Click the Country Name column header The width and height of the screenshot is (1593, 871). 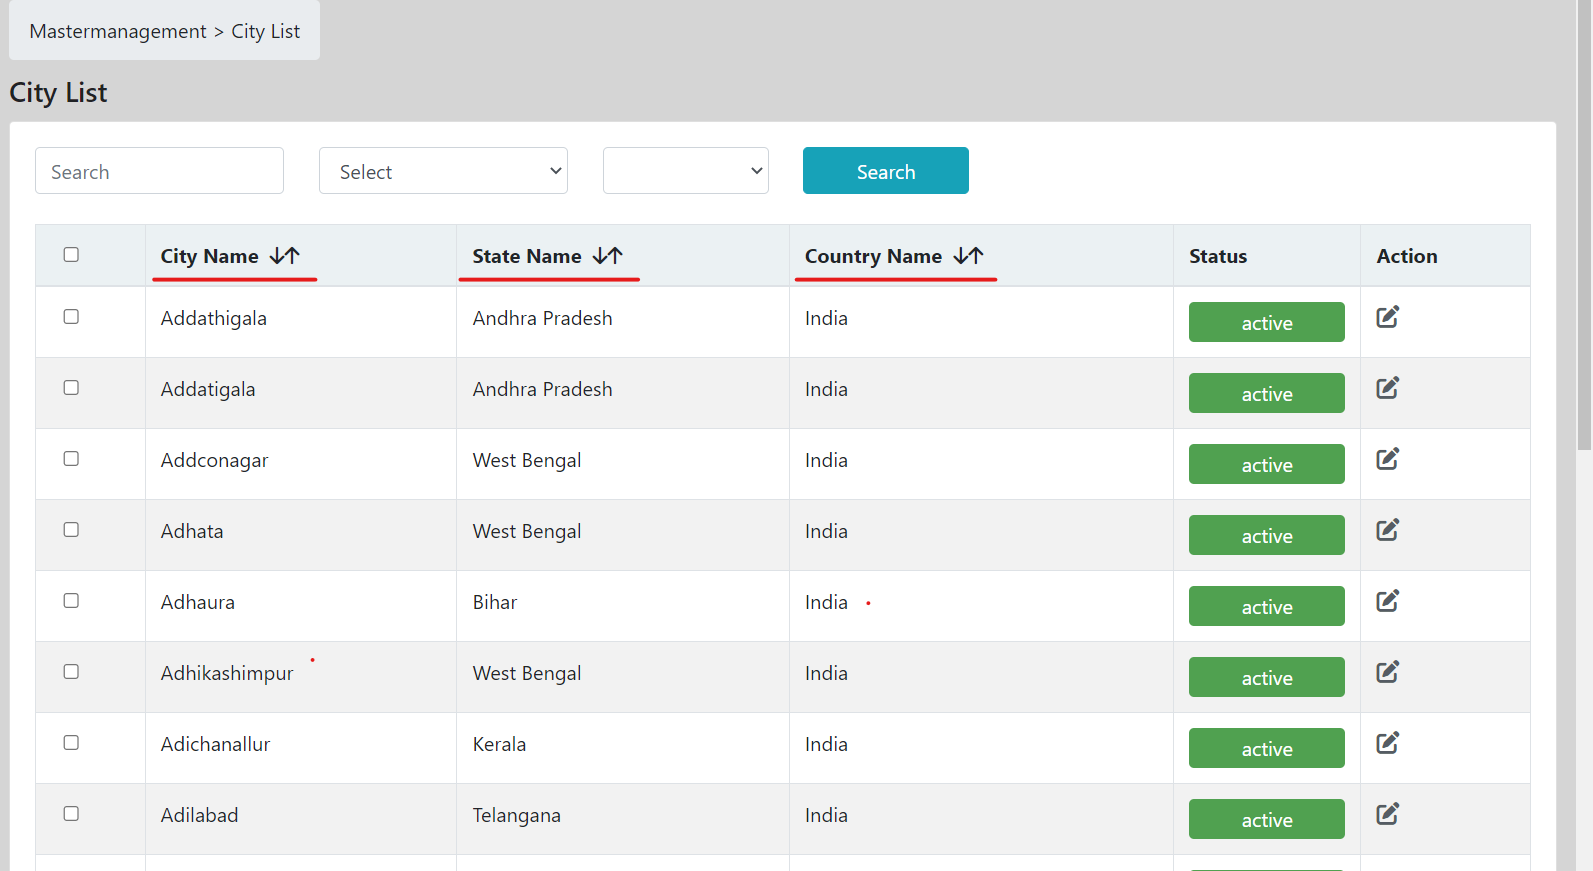[873, 256]
